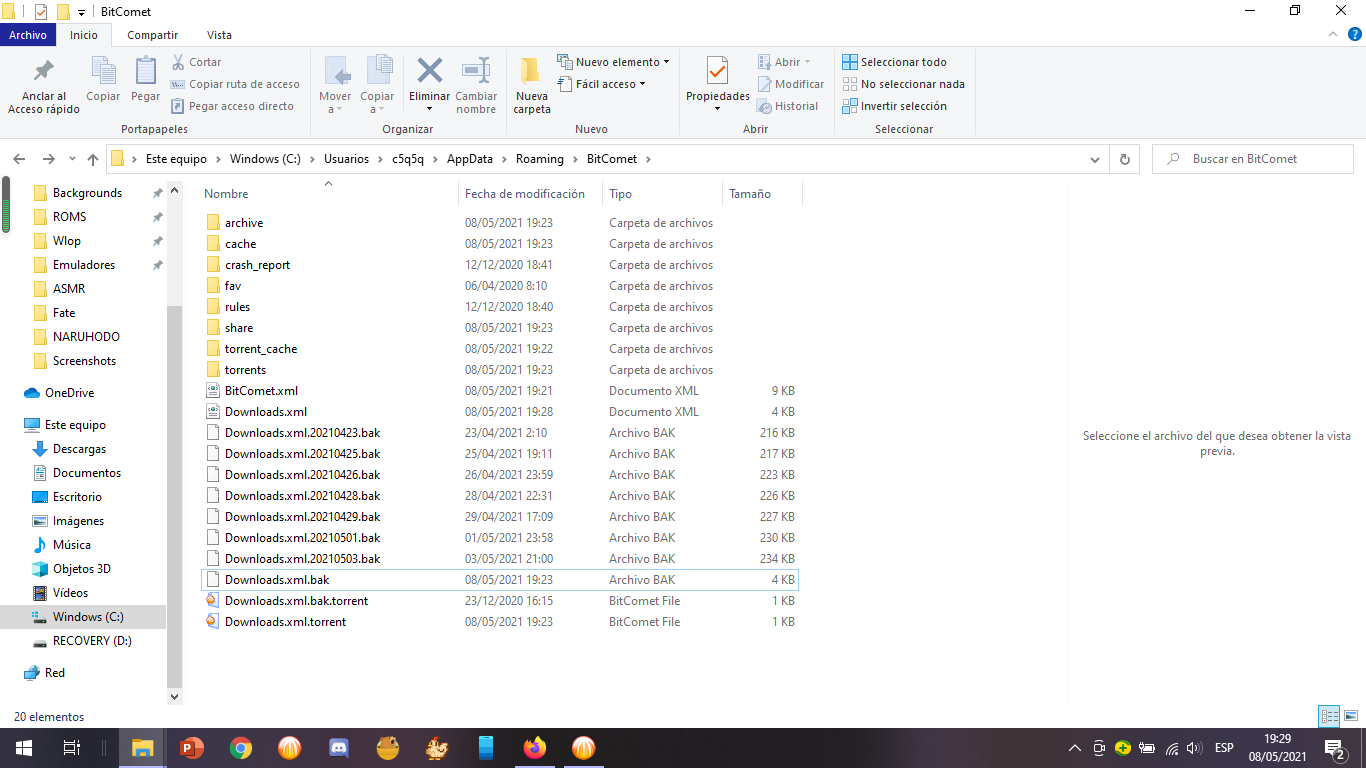Open the Windows Start menu
The width and height of the screenshot is (1366, 768).
(x=23, y=748)
